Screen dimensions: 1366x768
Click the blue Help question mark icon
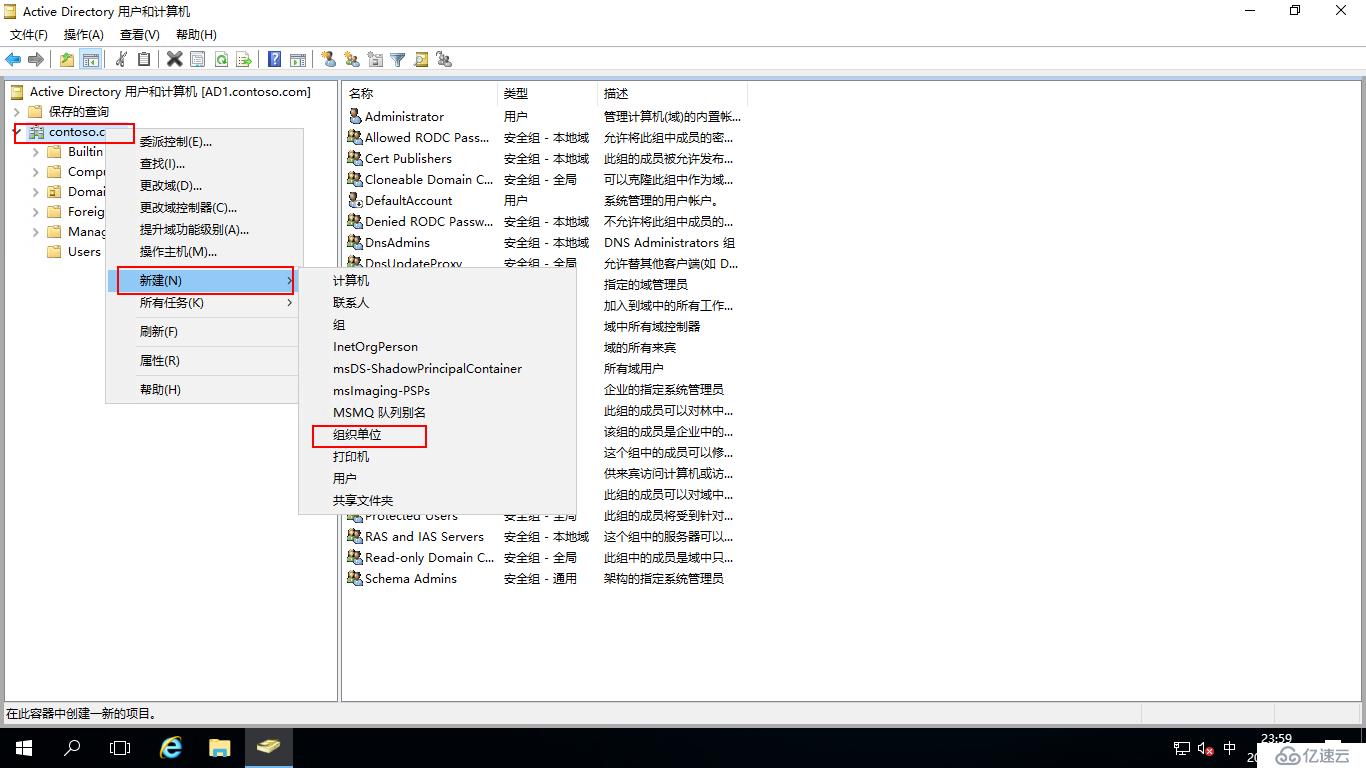click(274, 60)
